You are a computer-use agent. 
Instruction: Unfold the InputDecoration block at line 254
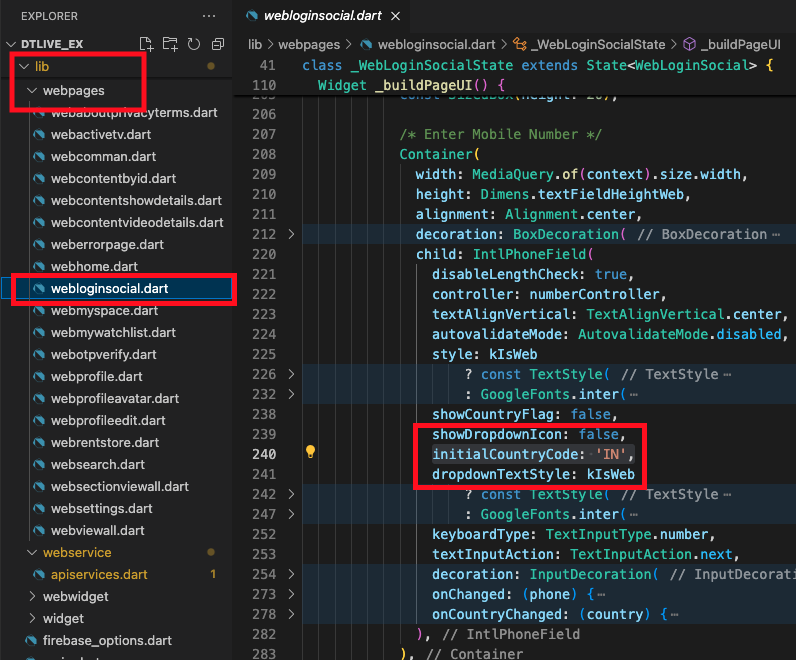click(x=291, y=575)
